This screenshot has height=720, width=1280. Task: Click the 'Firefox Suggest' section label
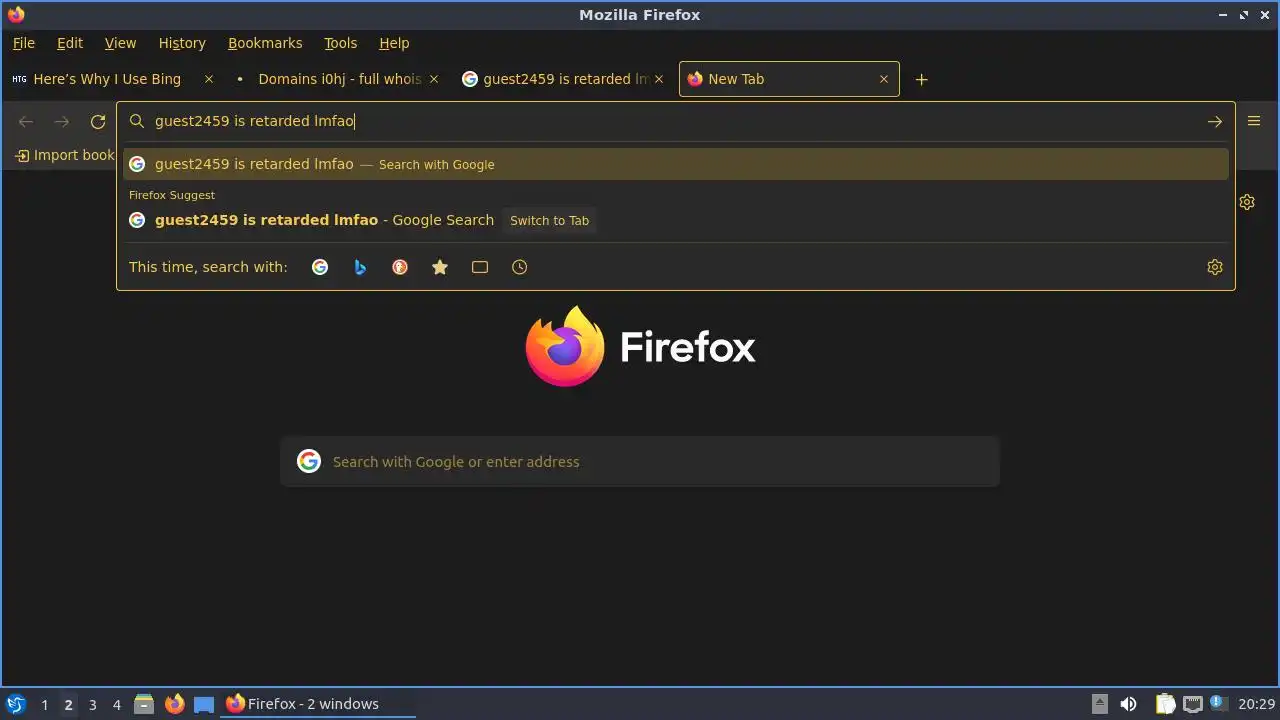172,195
